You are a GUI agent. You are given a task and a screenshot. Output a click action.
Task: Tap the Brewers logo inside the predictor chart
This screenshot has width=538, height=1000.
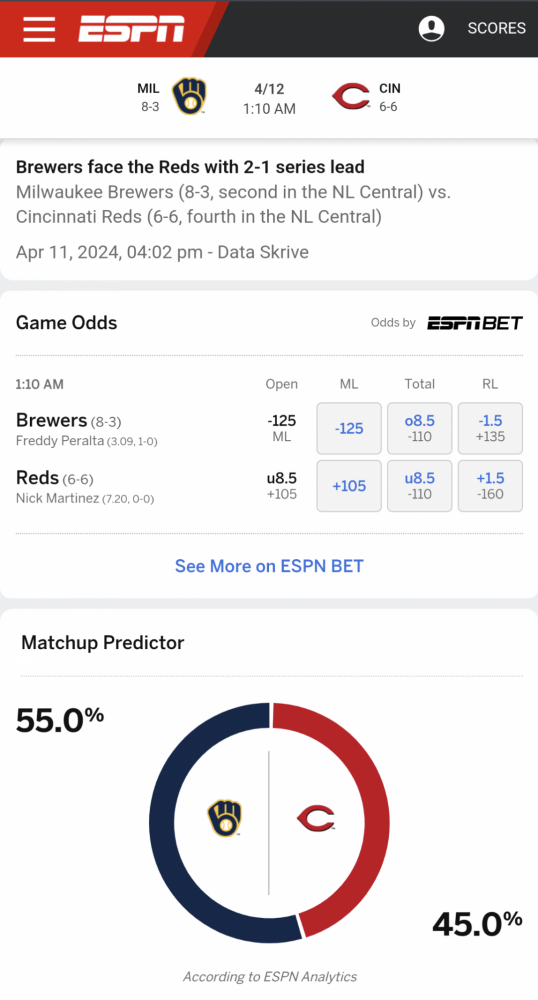point(224,818)
